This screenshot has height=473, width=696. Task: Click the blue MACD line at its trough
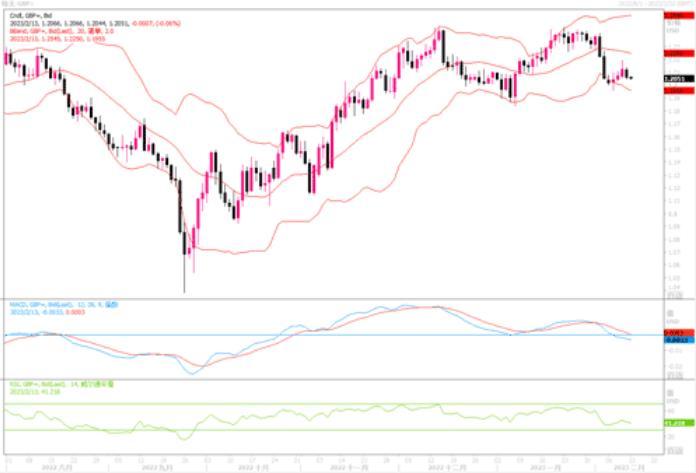coord(192,372)
